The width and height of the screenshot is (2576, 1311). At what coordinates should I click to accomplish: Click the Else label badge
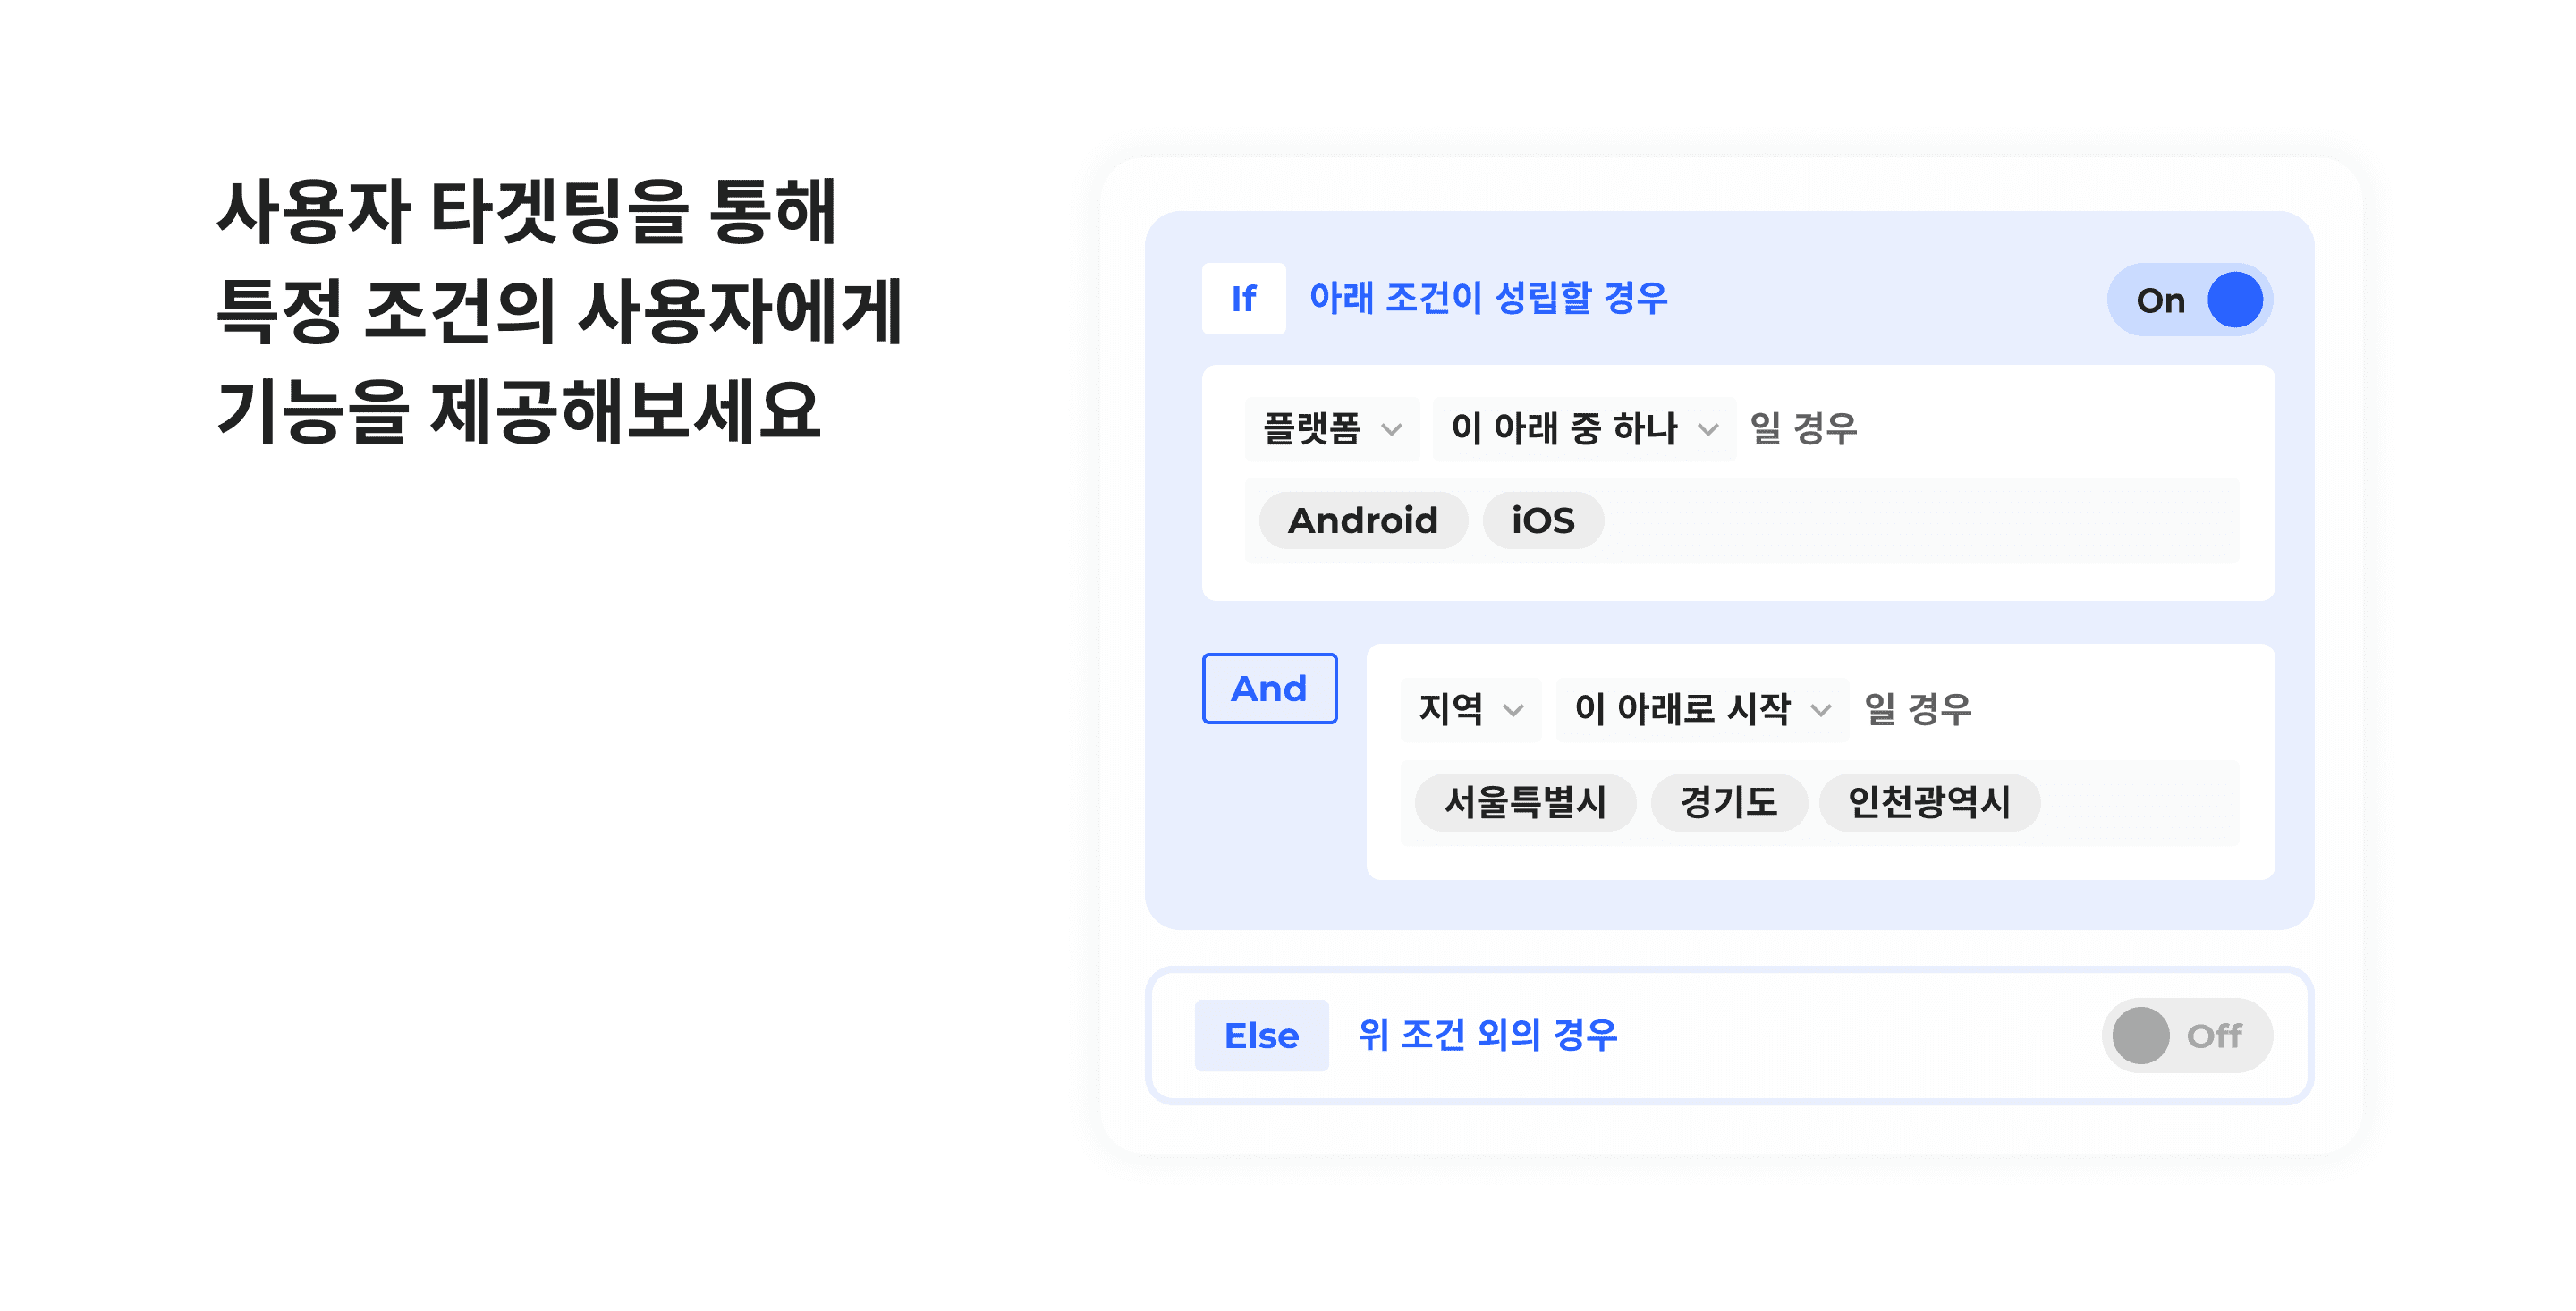click(x=1261, y=1035)
